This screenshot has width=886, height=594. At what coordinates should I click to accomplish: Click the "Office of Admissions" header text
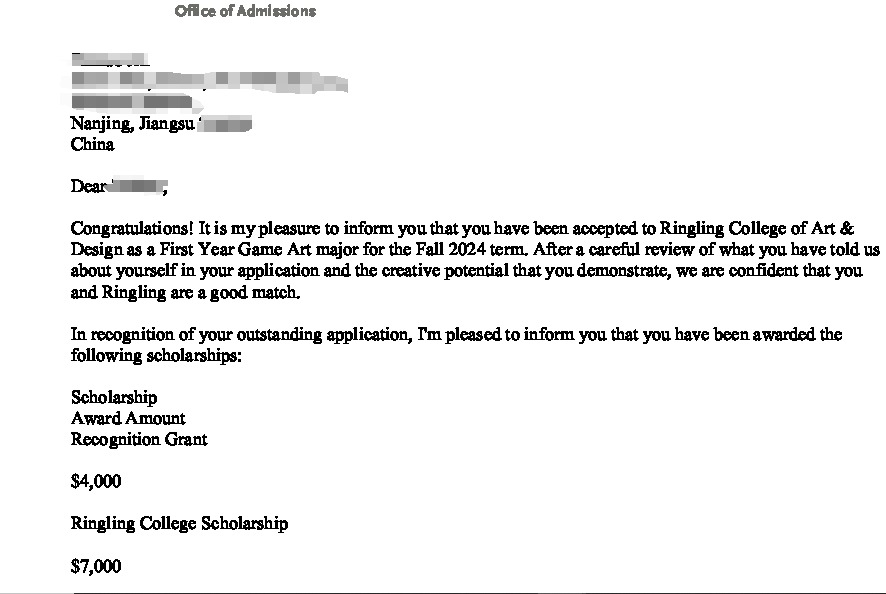[x=245, y=11]
